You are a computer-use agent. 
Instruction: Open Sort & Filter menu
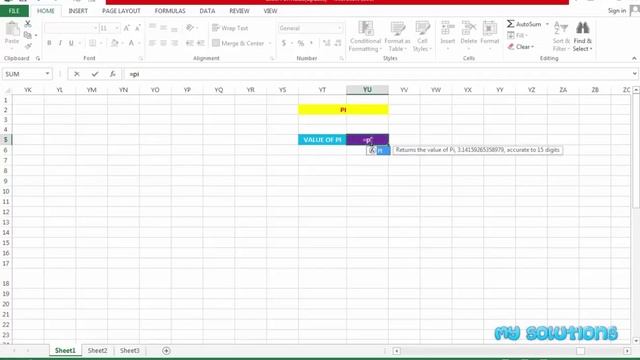561,37
